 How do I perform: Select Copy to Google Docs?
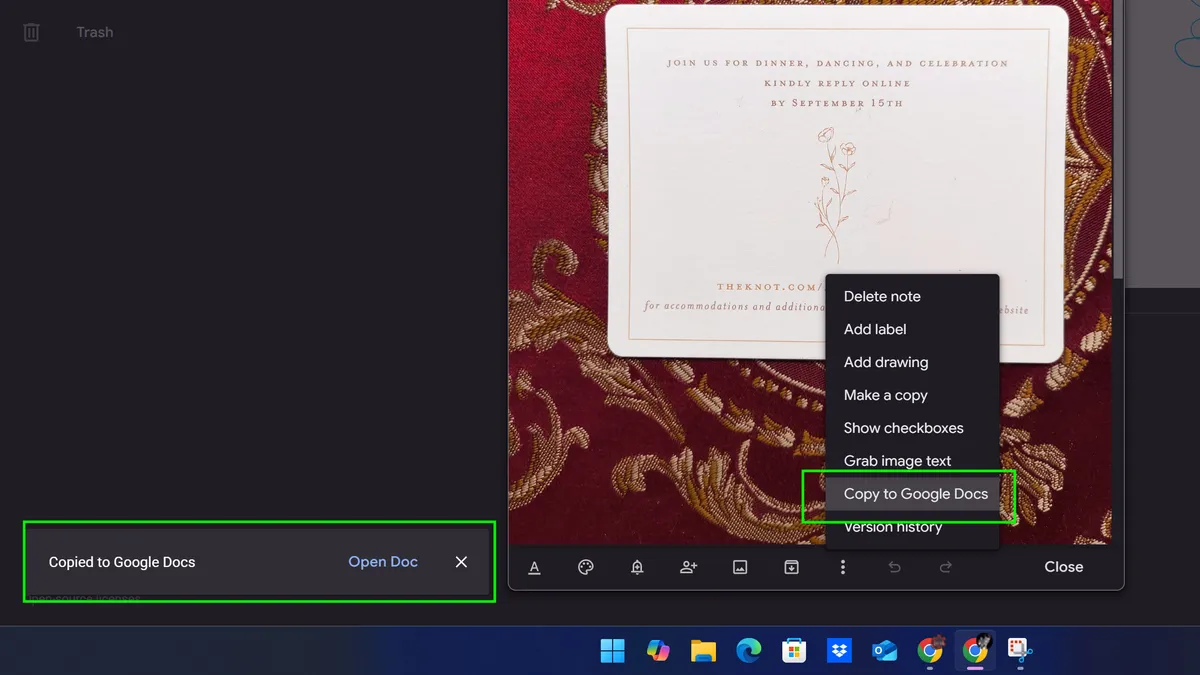point(915,493)
